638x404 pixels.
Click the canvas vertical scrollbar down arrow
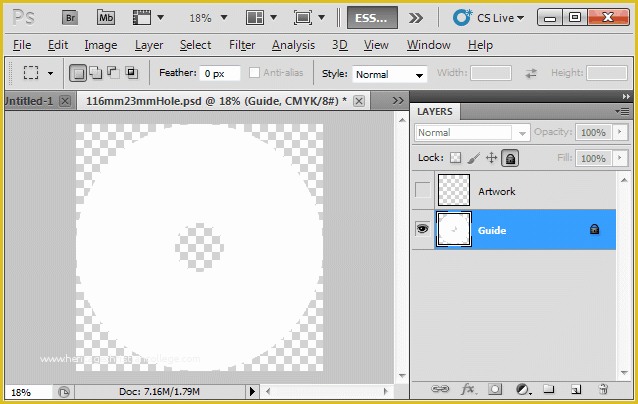pyautogui.click(x=402, y=375)
